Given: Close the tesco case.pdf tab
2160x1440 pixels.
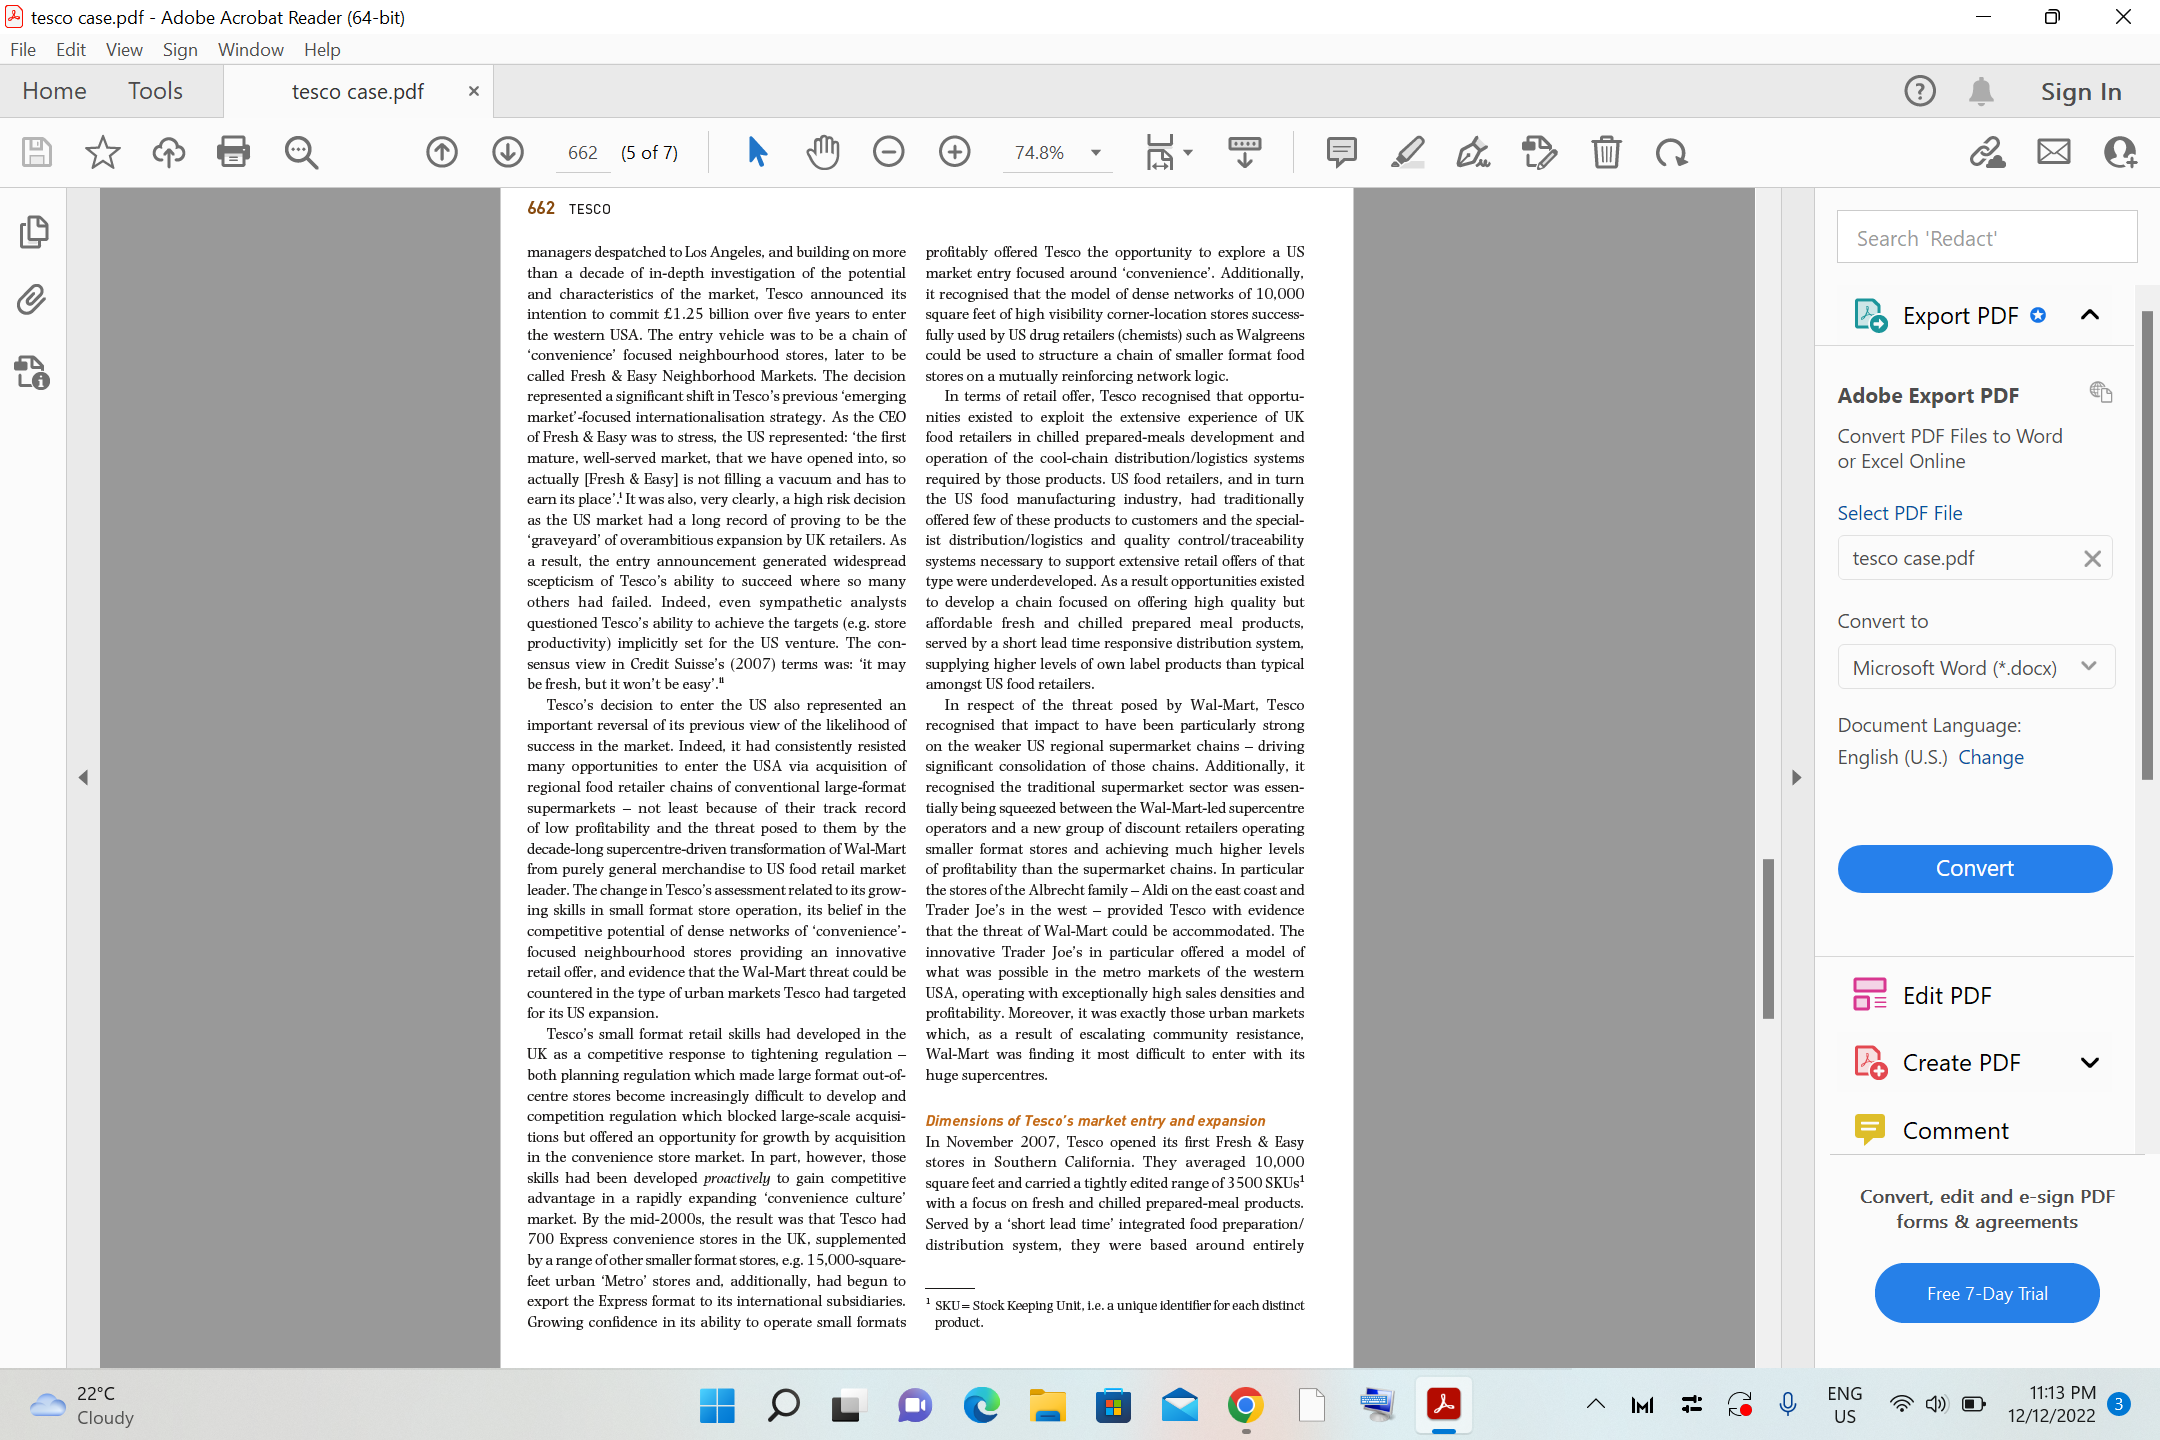Looking at the screenshot, I should 474,91.
